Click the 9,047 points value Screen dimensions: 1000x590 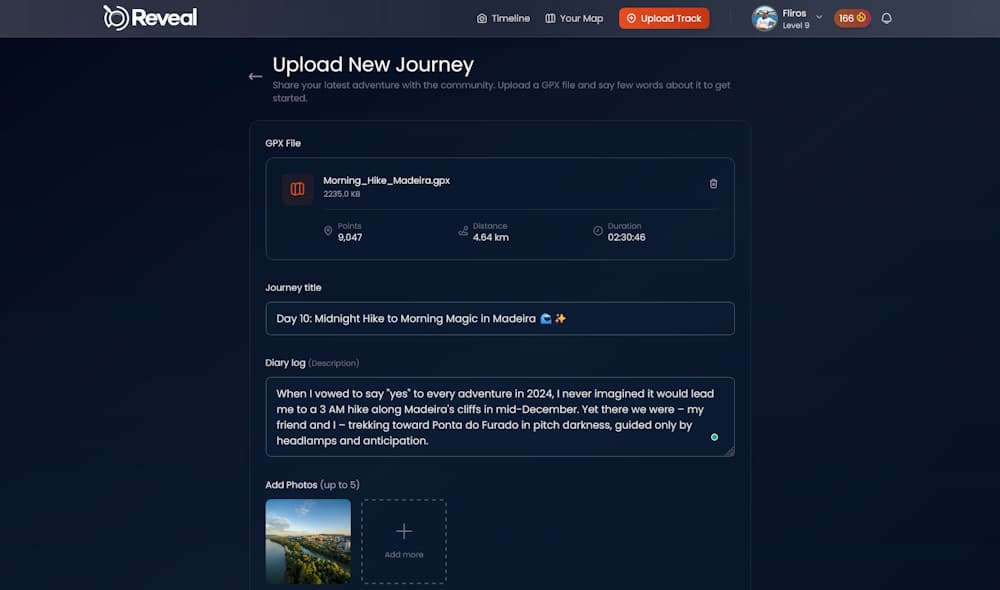coord(350,237)
